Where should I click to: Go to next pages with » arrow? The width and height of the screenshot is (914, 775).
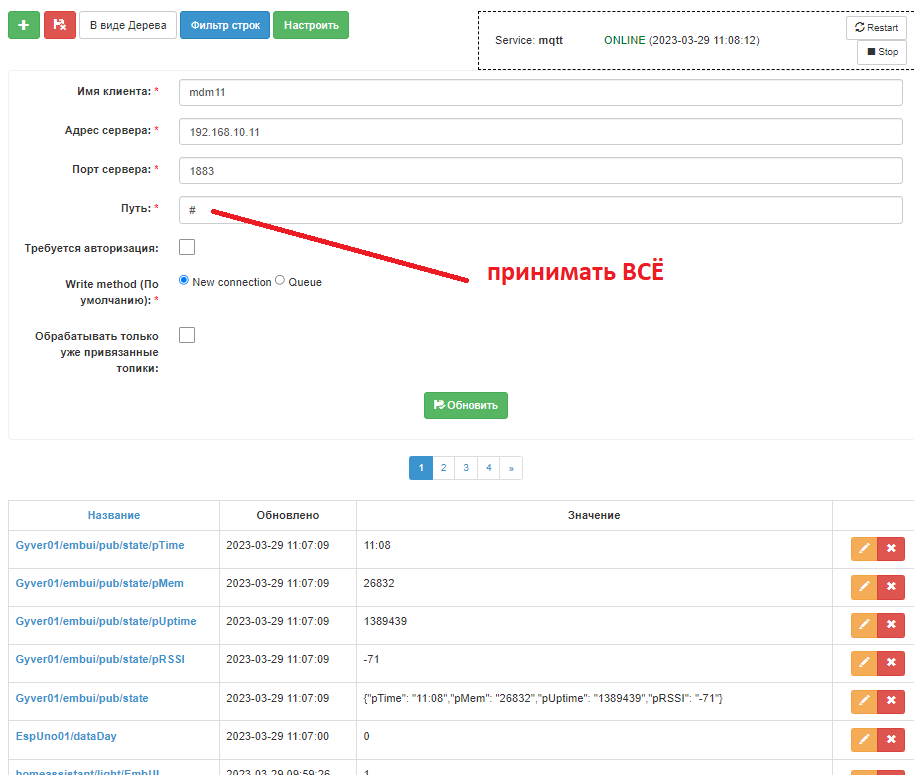coord(511,468)
